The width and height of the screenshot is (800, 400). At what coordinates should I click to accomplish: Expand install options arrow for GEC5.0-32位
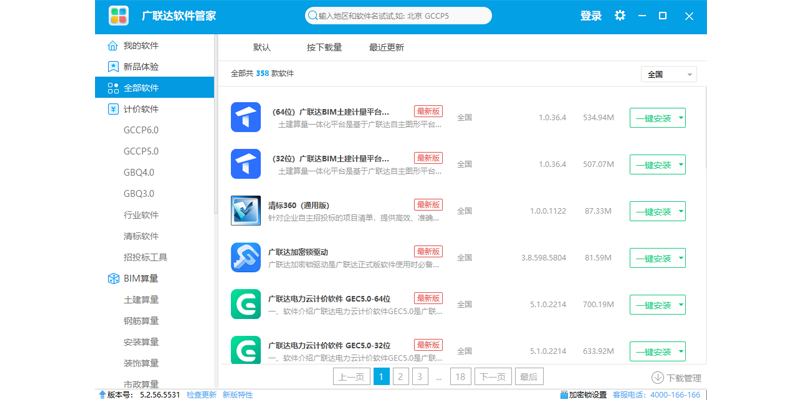tap(681, 352)
